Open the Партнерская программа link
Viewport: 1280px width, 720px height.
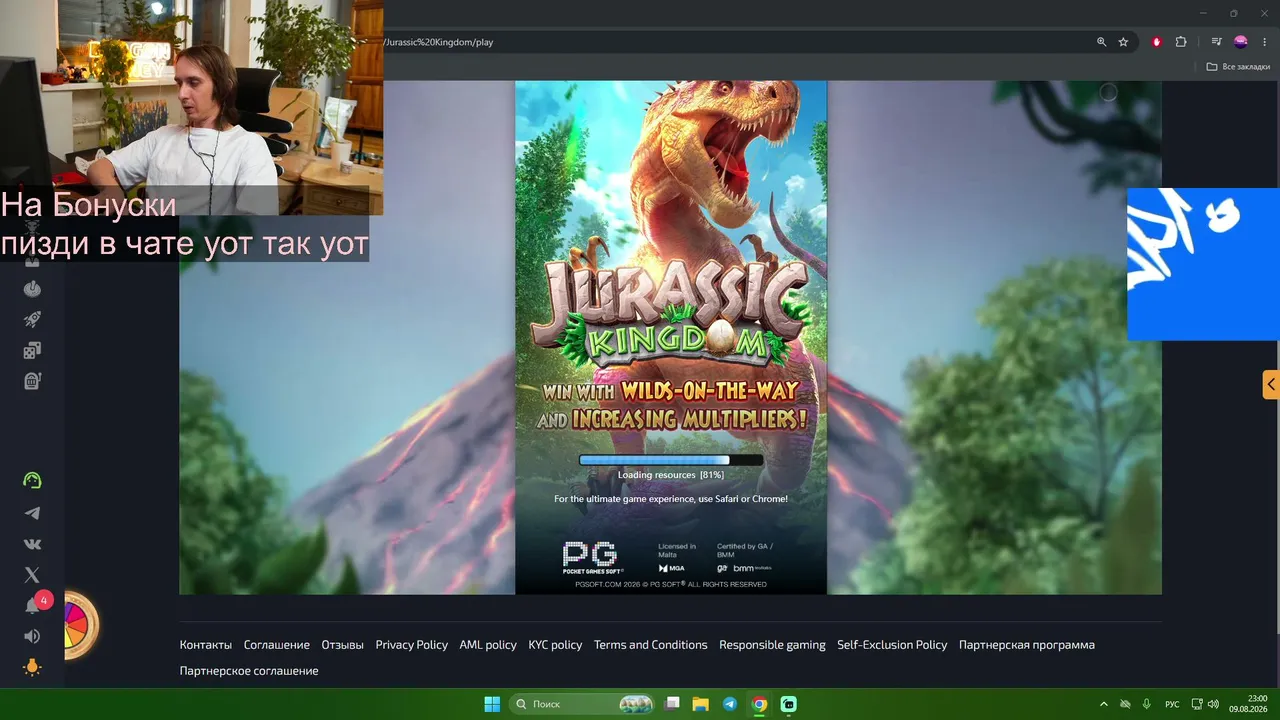(x=1027, y=645)
